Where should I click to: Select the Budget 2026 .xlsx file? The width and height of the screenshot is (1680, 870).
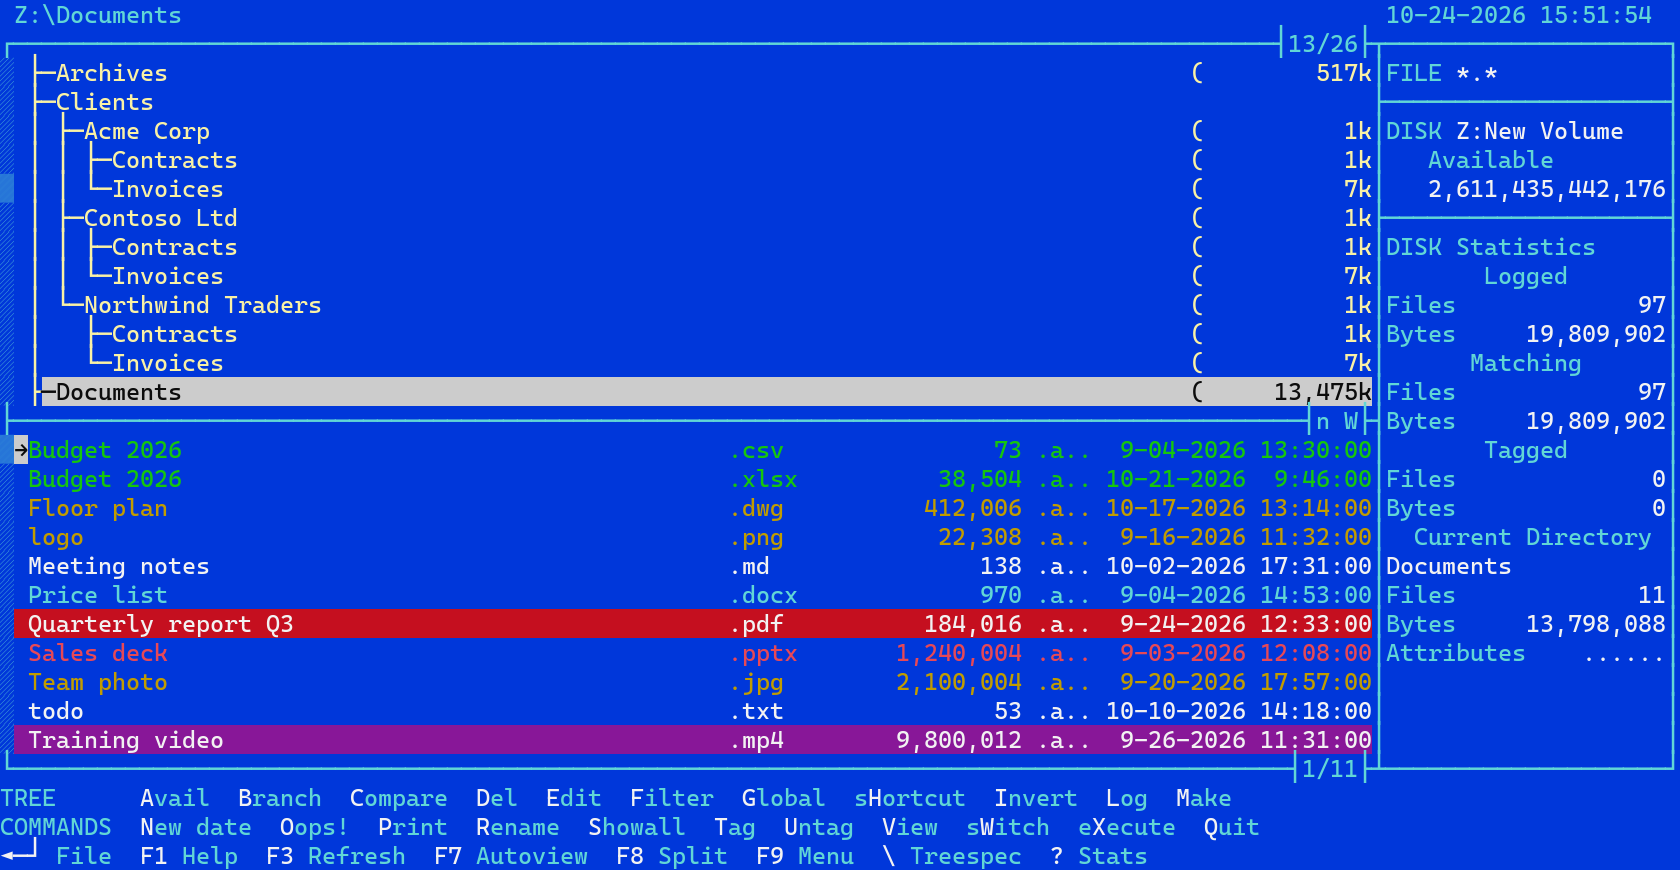[x=692, y=479]
